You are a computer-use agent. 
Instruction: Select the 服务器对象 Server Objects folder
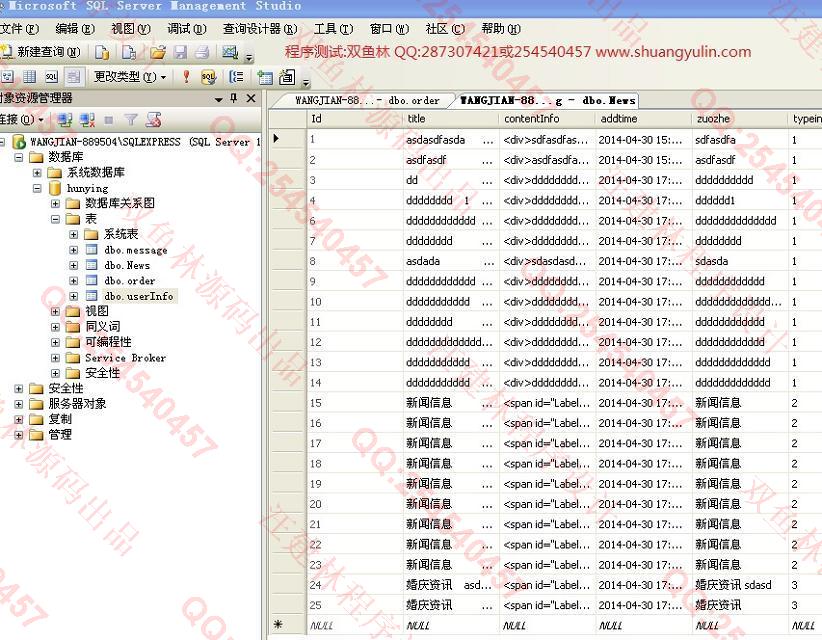77,404
